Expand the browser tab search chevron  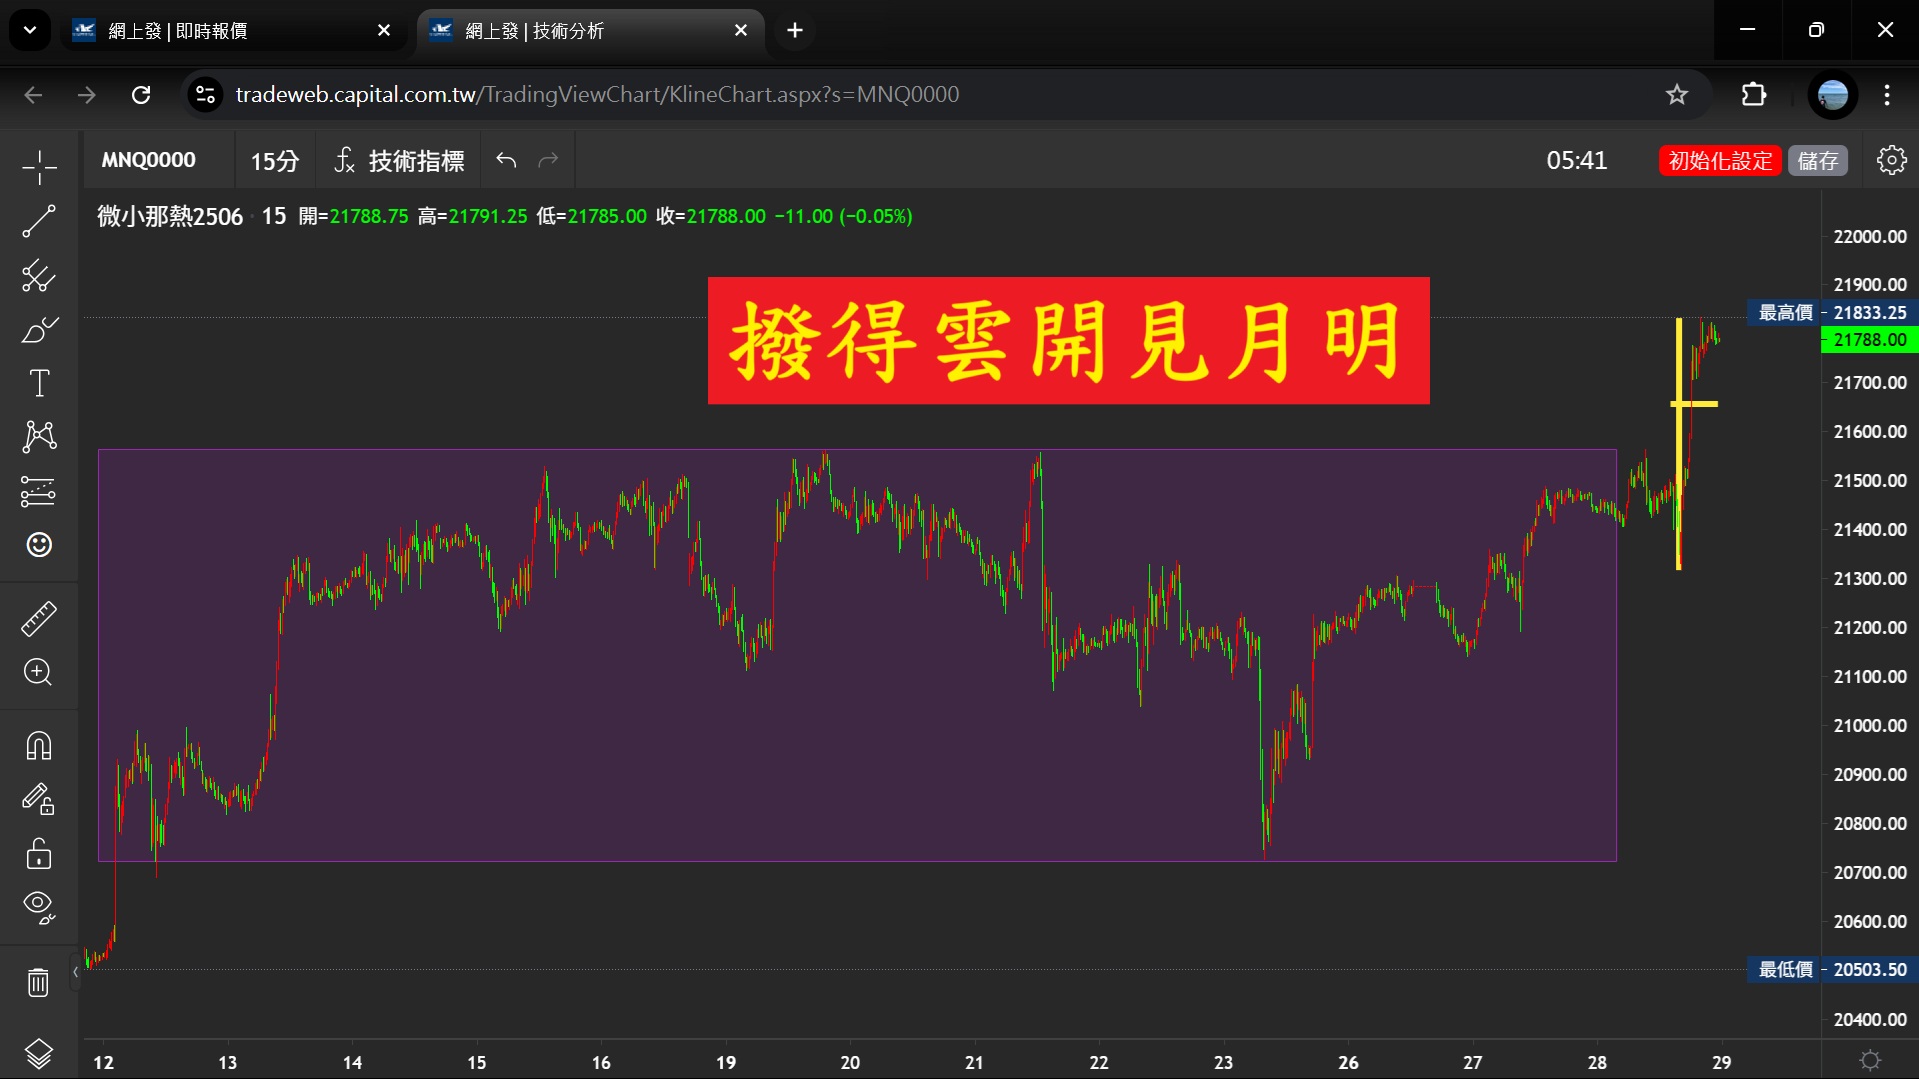tap(30, 30)
